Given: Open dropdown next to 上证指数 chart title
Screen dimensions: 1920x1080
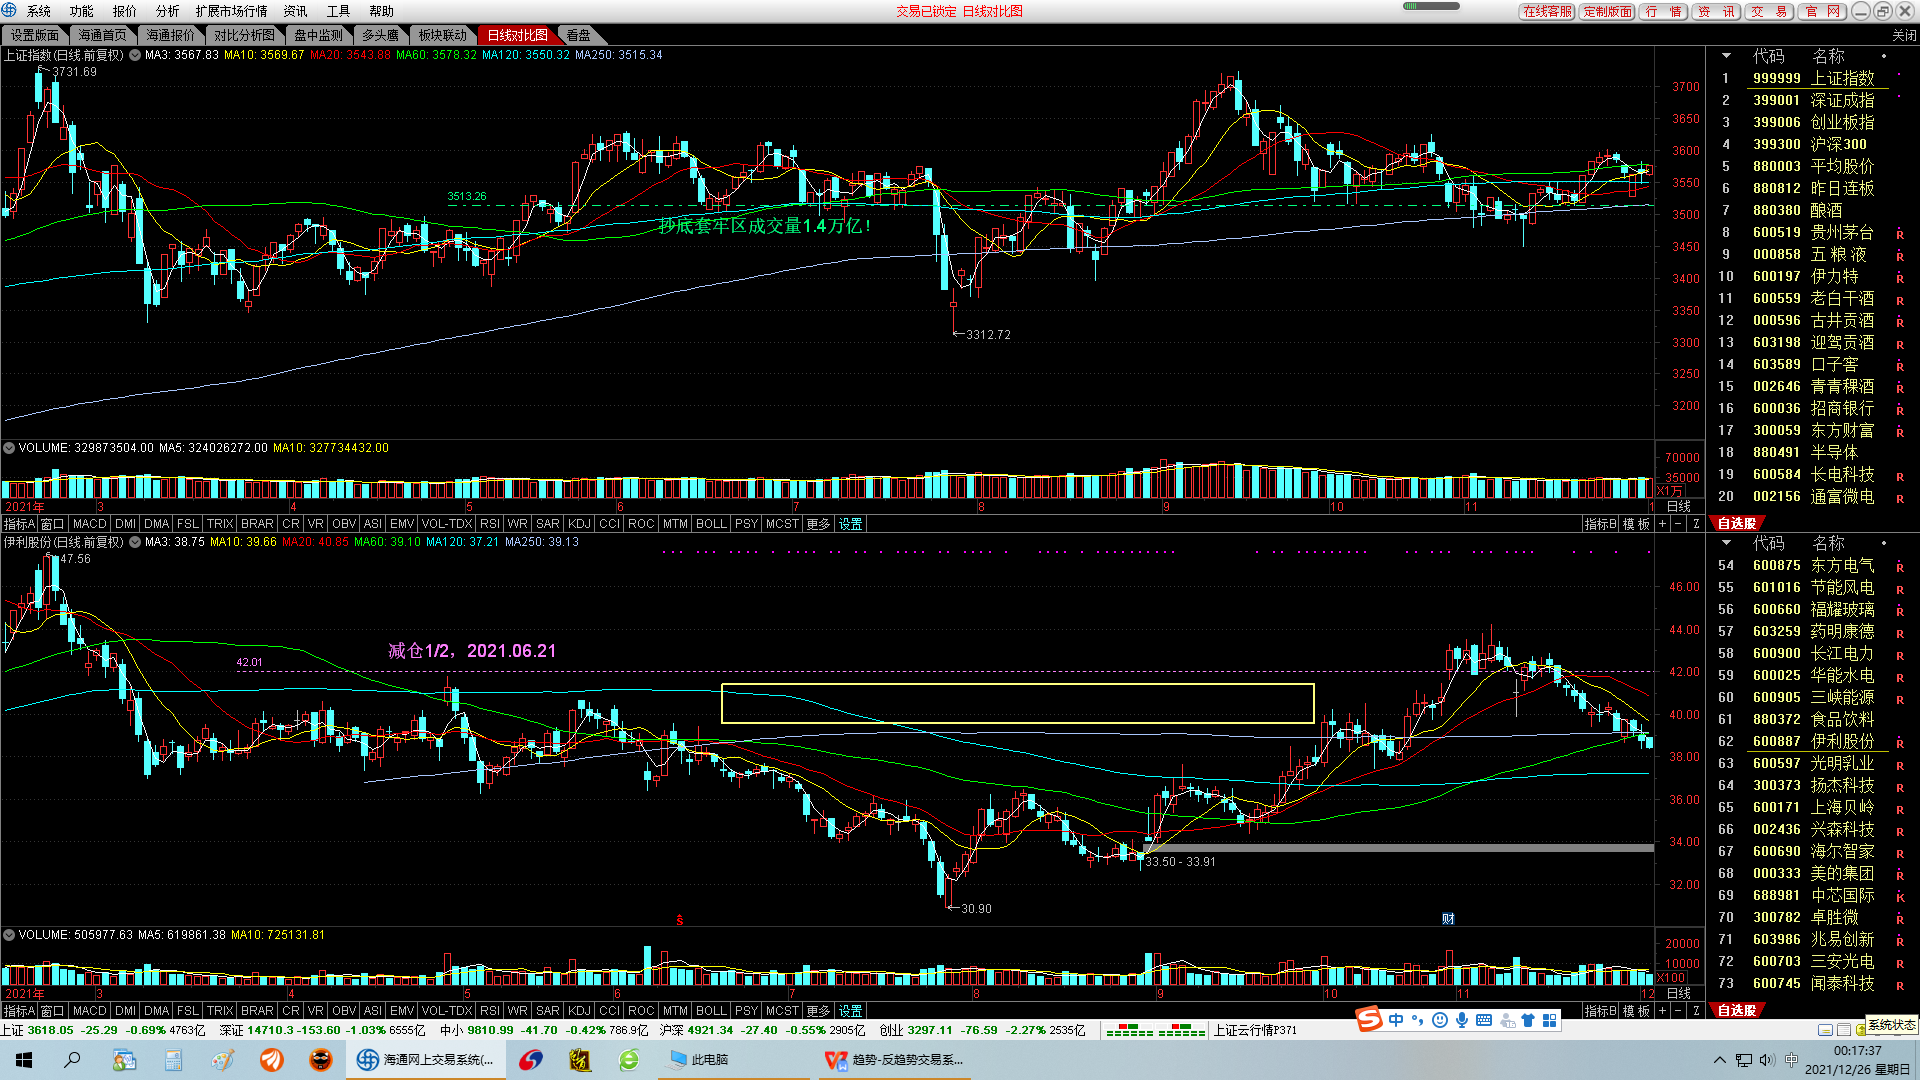Looking at the screenshot, I should 134,55.
